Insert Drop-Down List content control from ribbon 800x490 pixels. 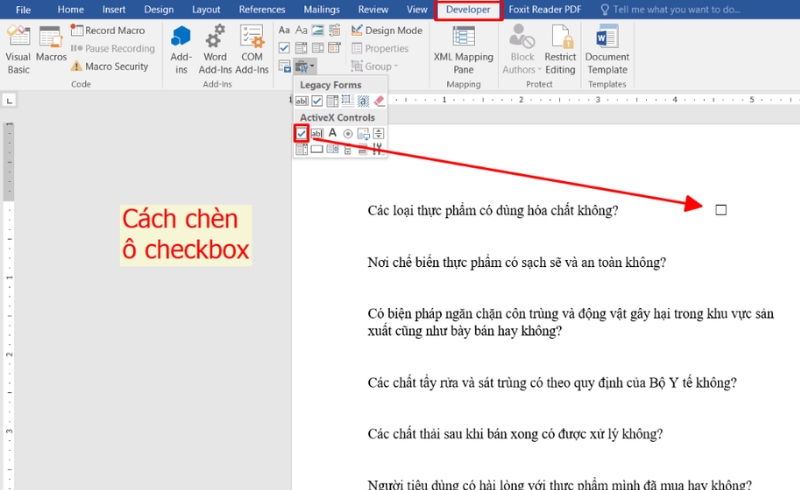[x=318, y=48]
